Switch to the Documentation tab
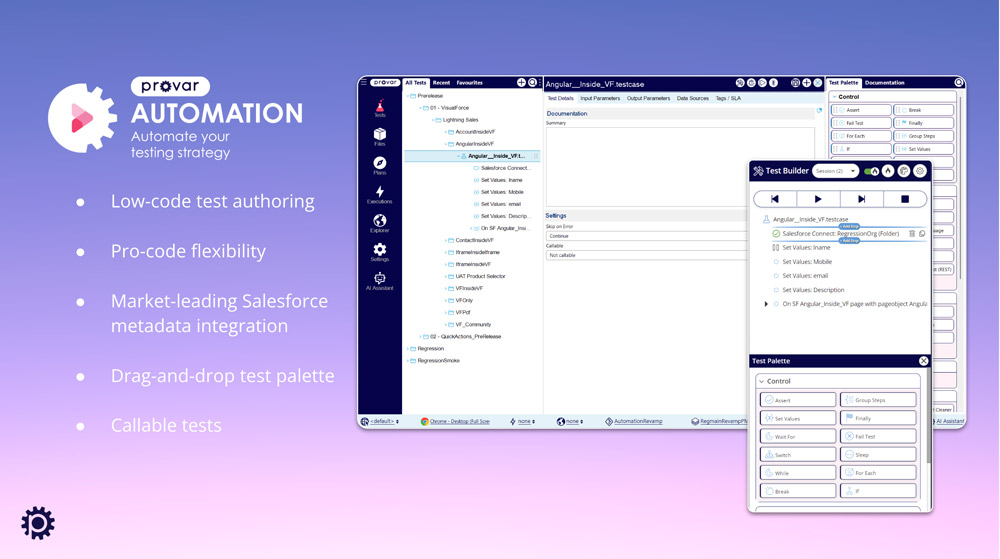Viewport: 1000px width, 559px height. click(x=884, y=83)
